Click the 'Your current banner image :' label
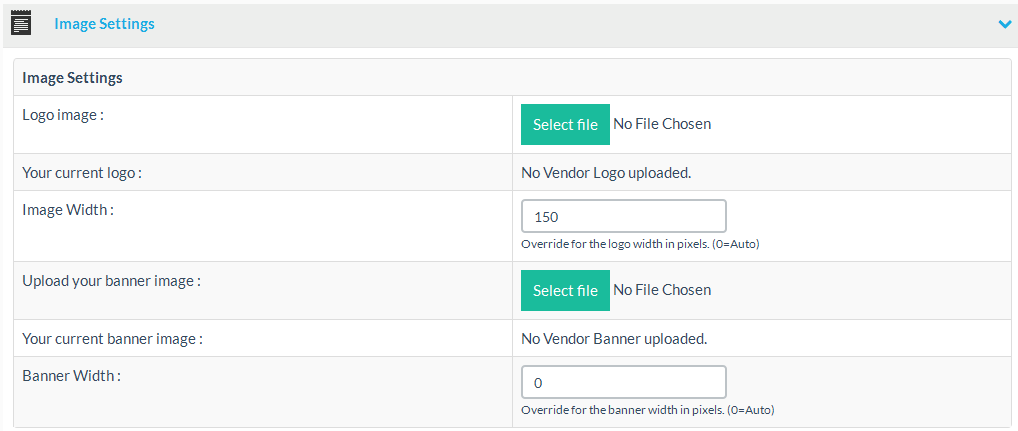 112,338
